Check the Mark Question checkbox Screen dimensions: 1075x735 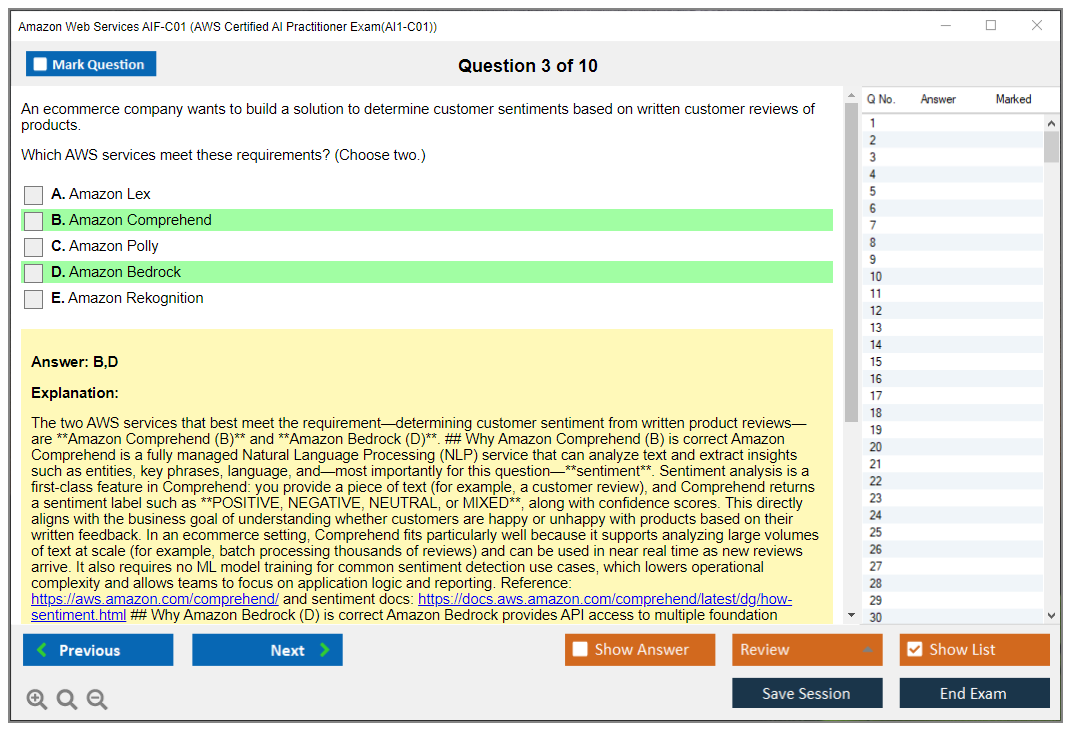pos(41,64)
